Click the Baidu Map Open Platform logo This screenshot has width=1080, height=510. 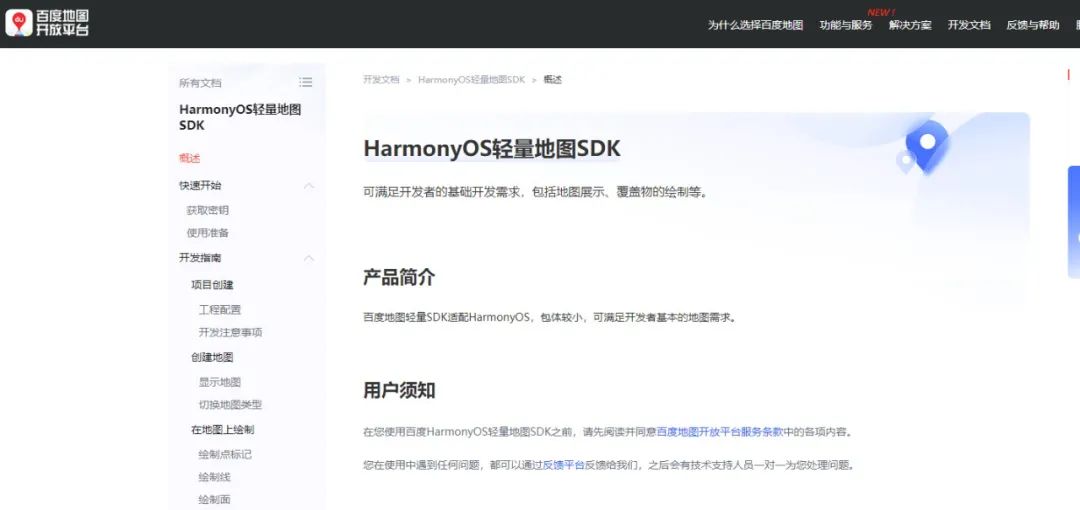(x=47, y=23)
